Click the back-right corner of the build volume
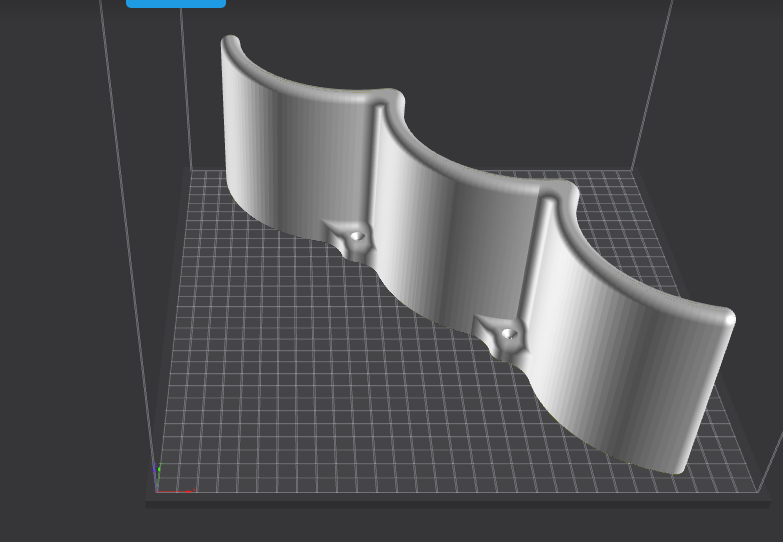The image size is (783, 542). pyautogui.click(x=632, y=170)
